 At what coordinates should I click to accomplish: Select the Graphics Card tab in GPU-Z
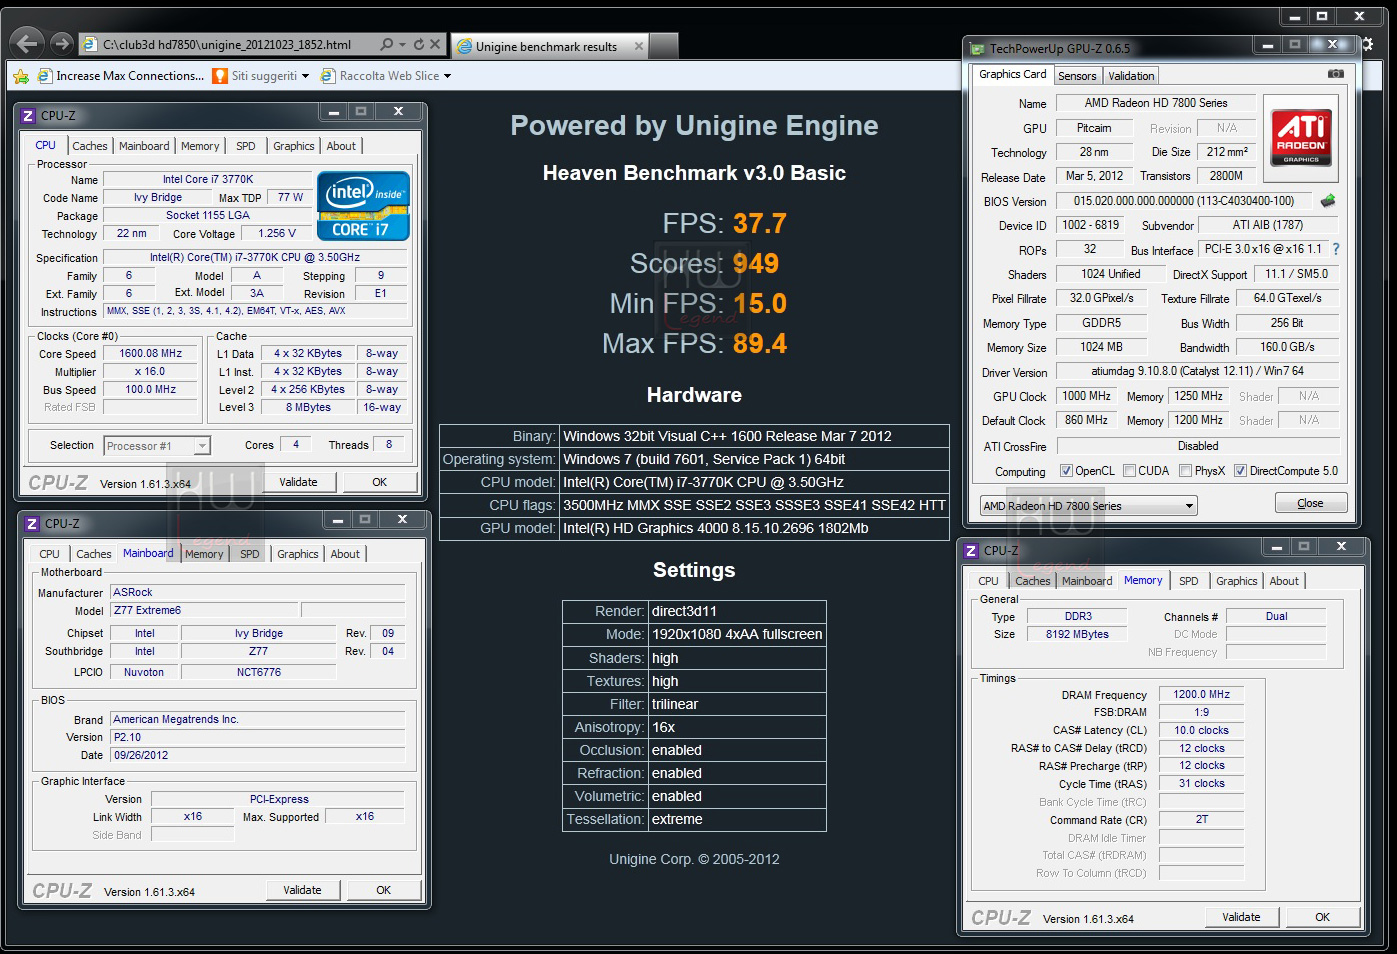tap(1013, 74)
